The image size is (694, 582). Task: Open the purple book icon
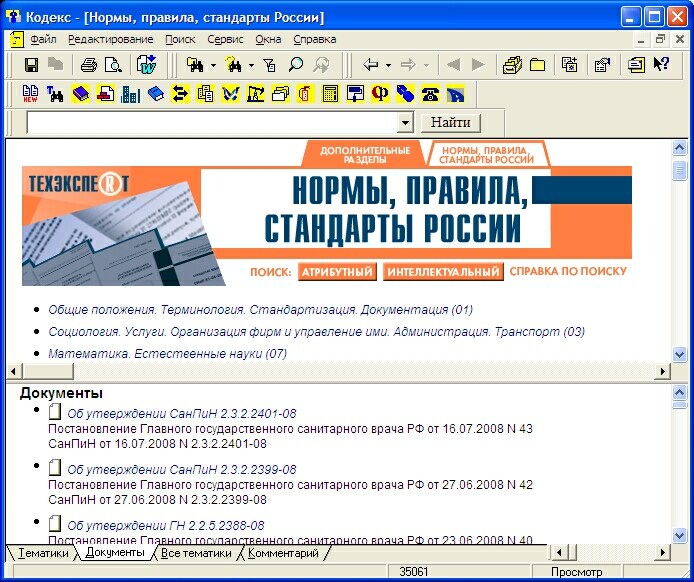point(81,94)
